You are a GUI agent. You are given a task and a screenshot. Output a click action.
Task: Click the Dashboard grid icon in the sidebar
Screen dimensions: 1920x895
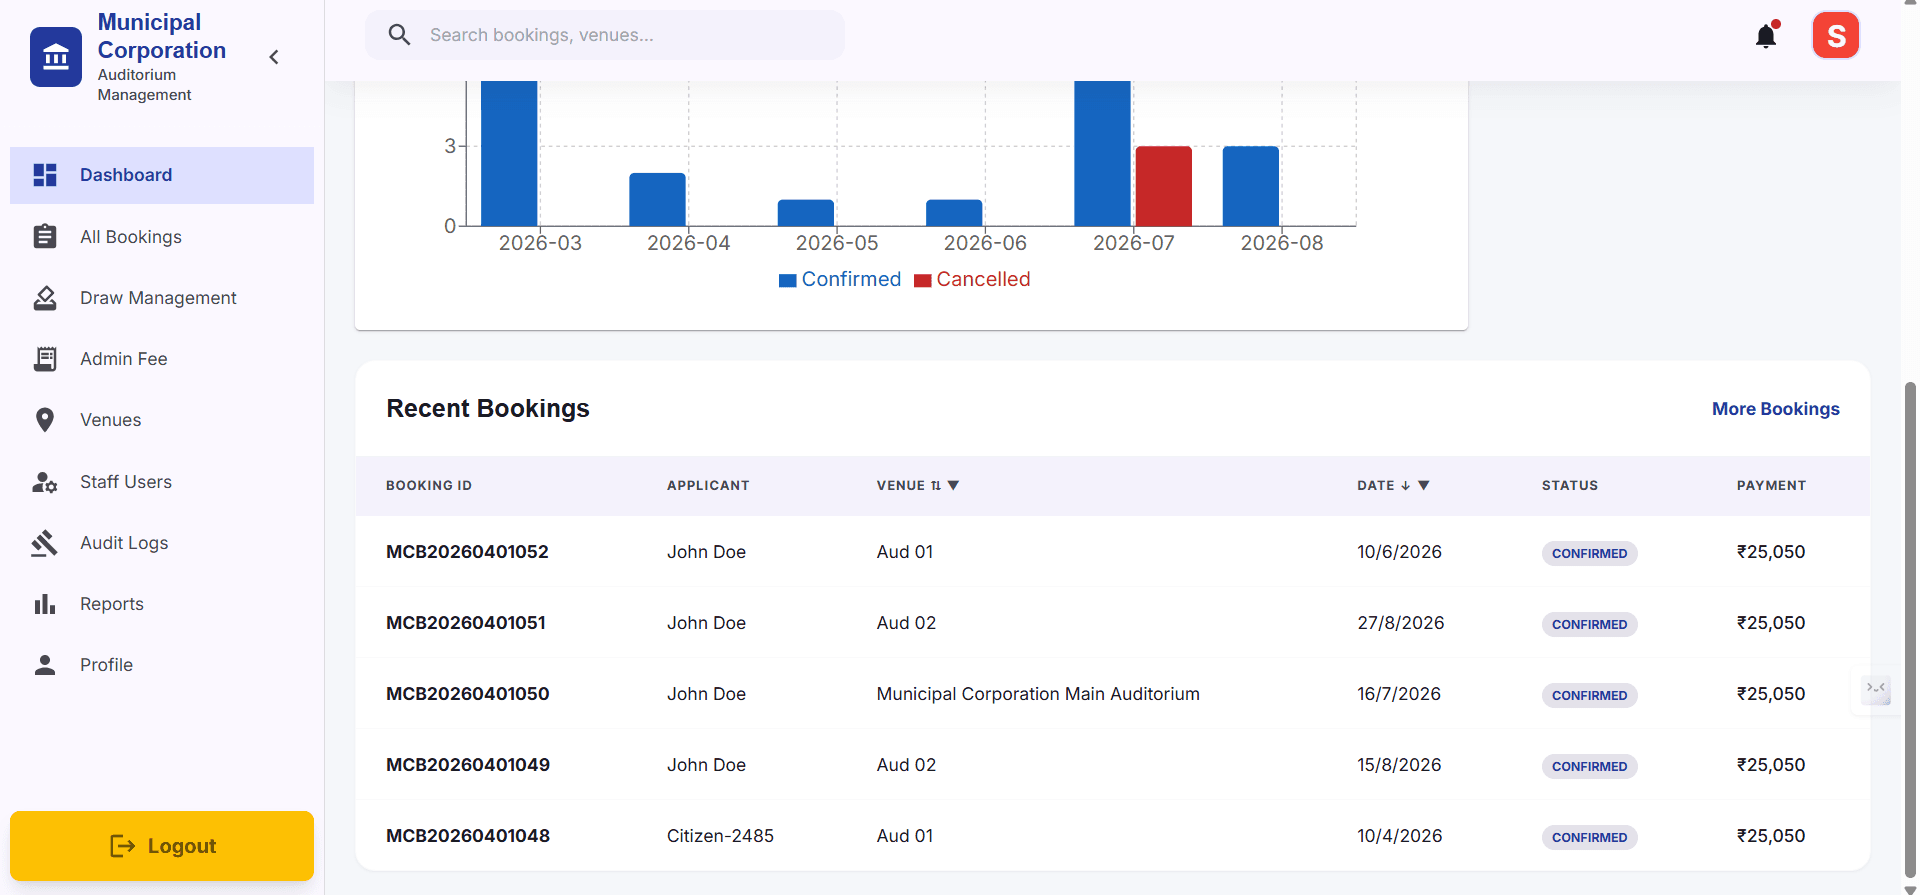pyautogui.click(x=45, y=175)
